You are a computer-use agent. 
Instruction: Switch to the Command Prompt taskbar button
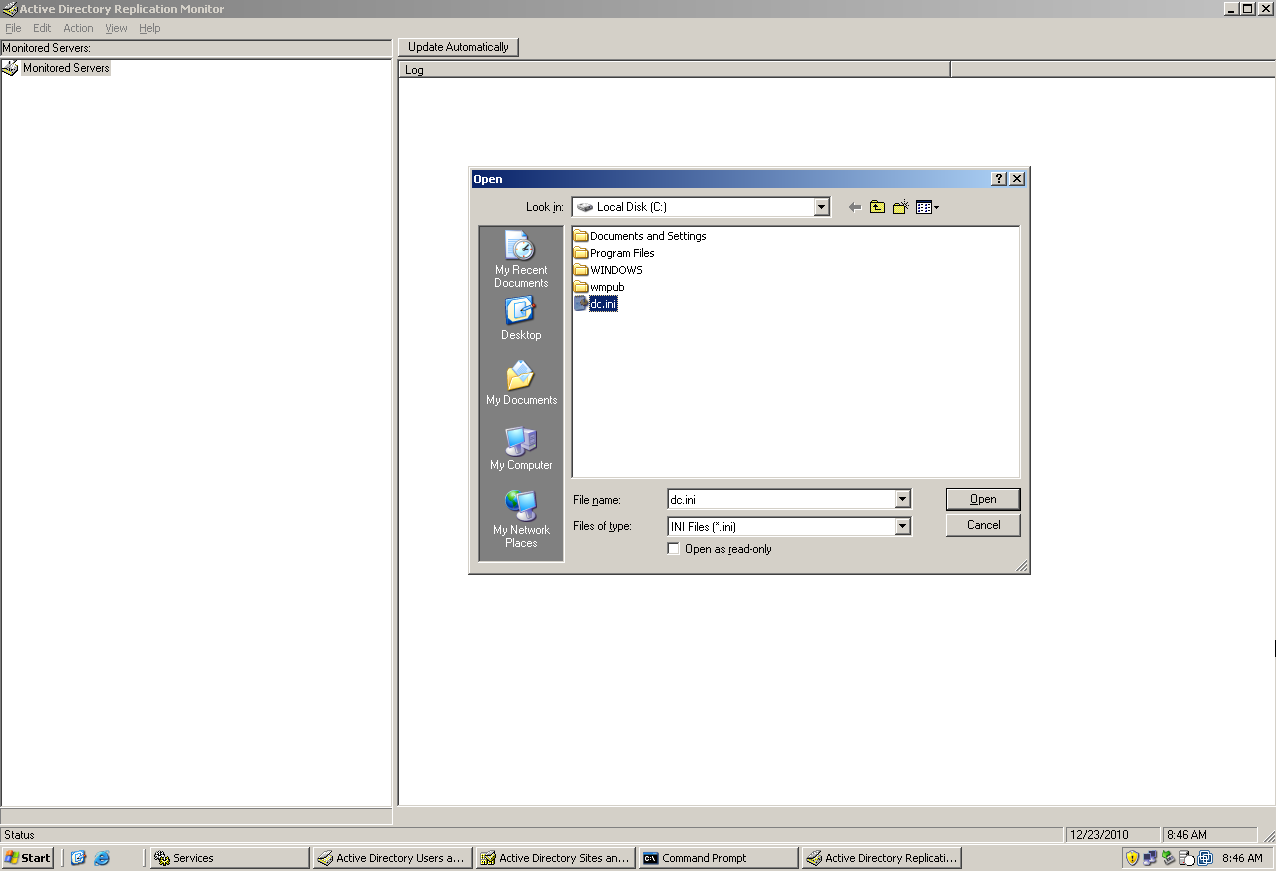(716, 857)
